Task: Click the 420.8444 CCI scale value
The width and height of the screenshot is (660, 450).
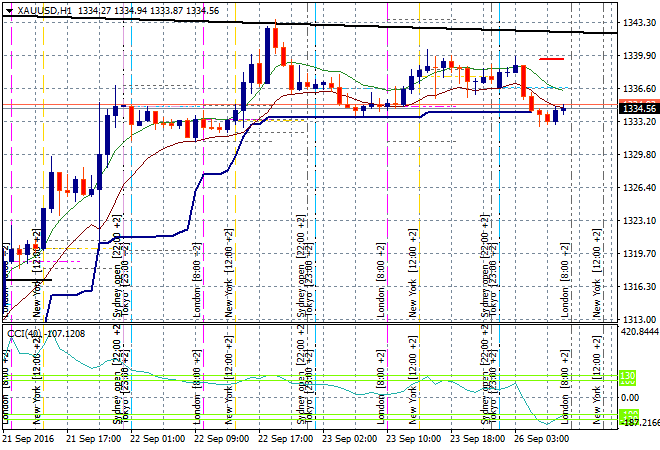Action: 640,332
